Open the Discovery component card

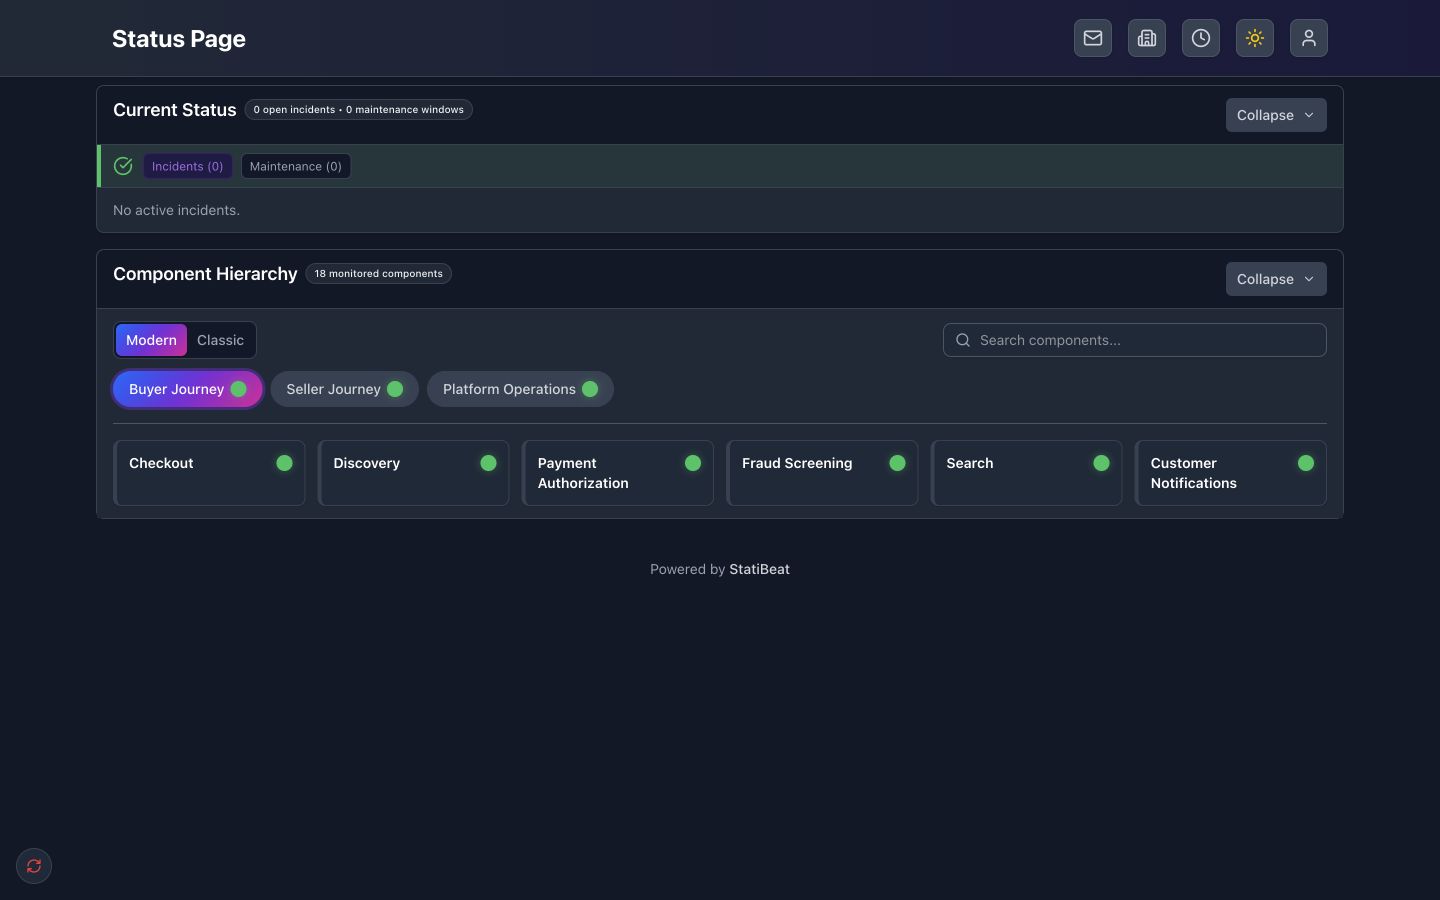point(413,473)
